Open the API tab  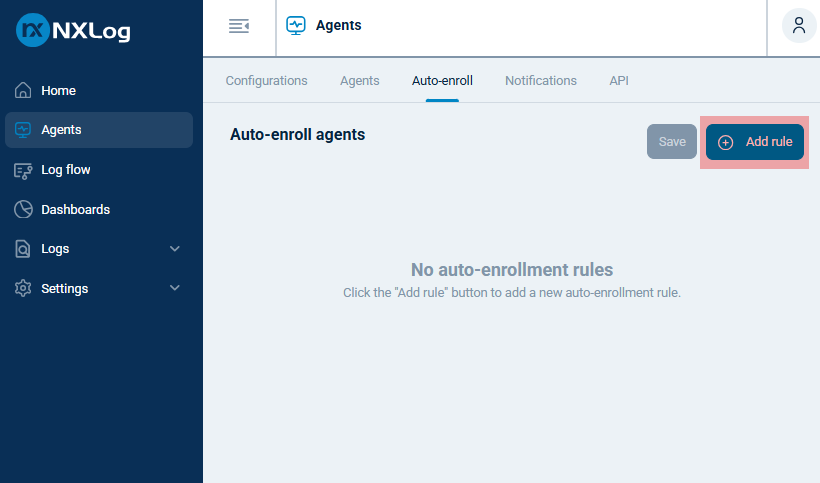(x=619, y=81)
